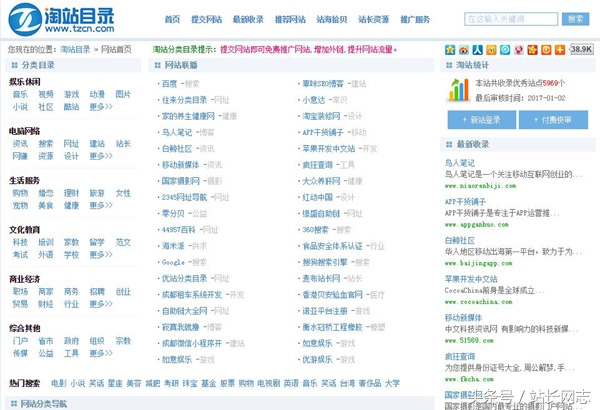Open the 站长资源 nav item
The height and width of the screenshot is (410, 600).
pyautogui.click(x=373, y=19)
